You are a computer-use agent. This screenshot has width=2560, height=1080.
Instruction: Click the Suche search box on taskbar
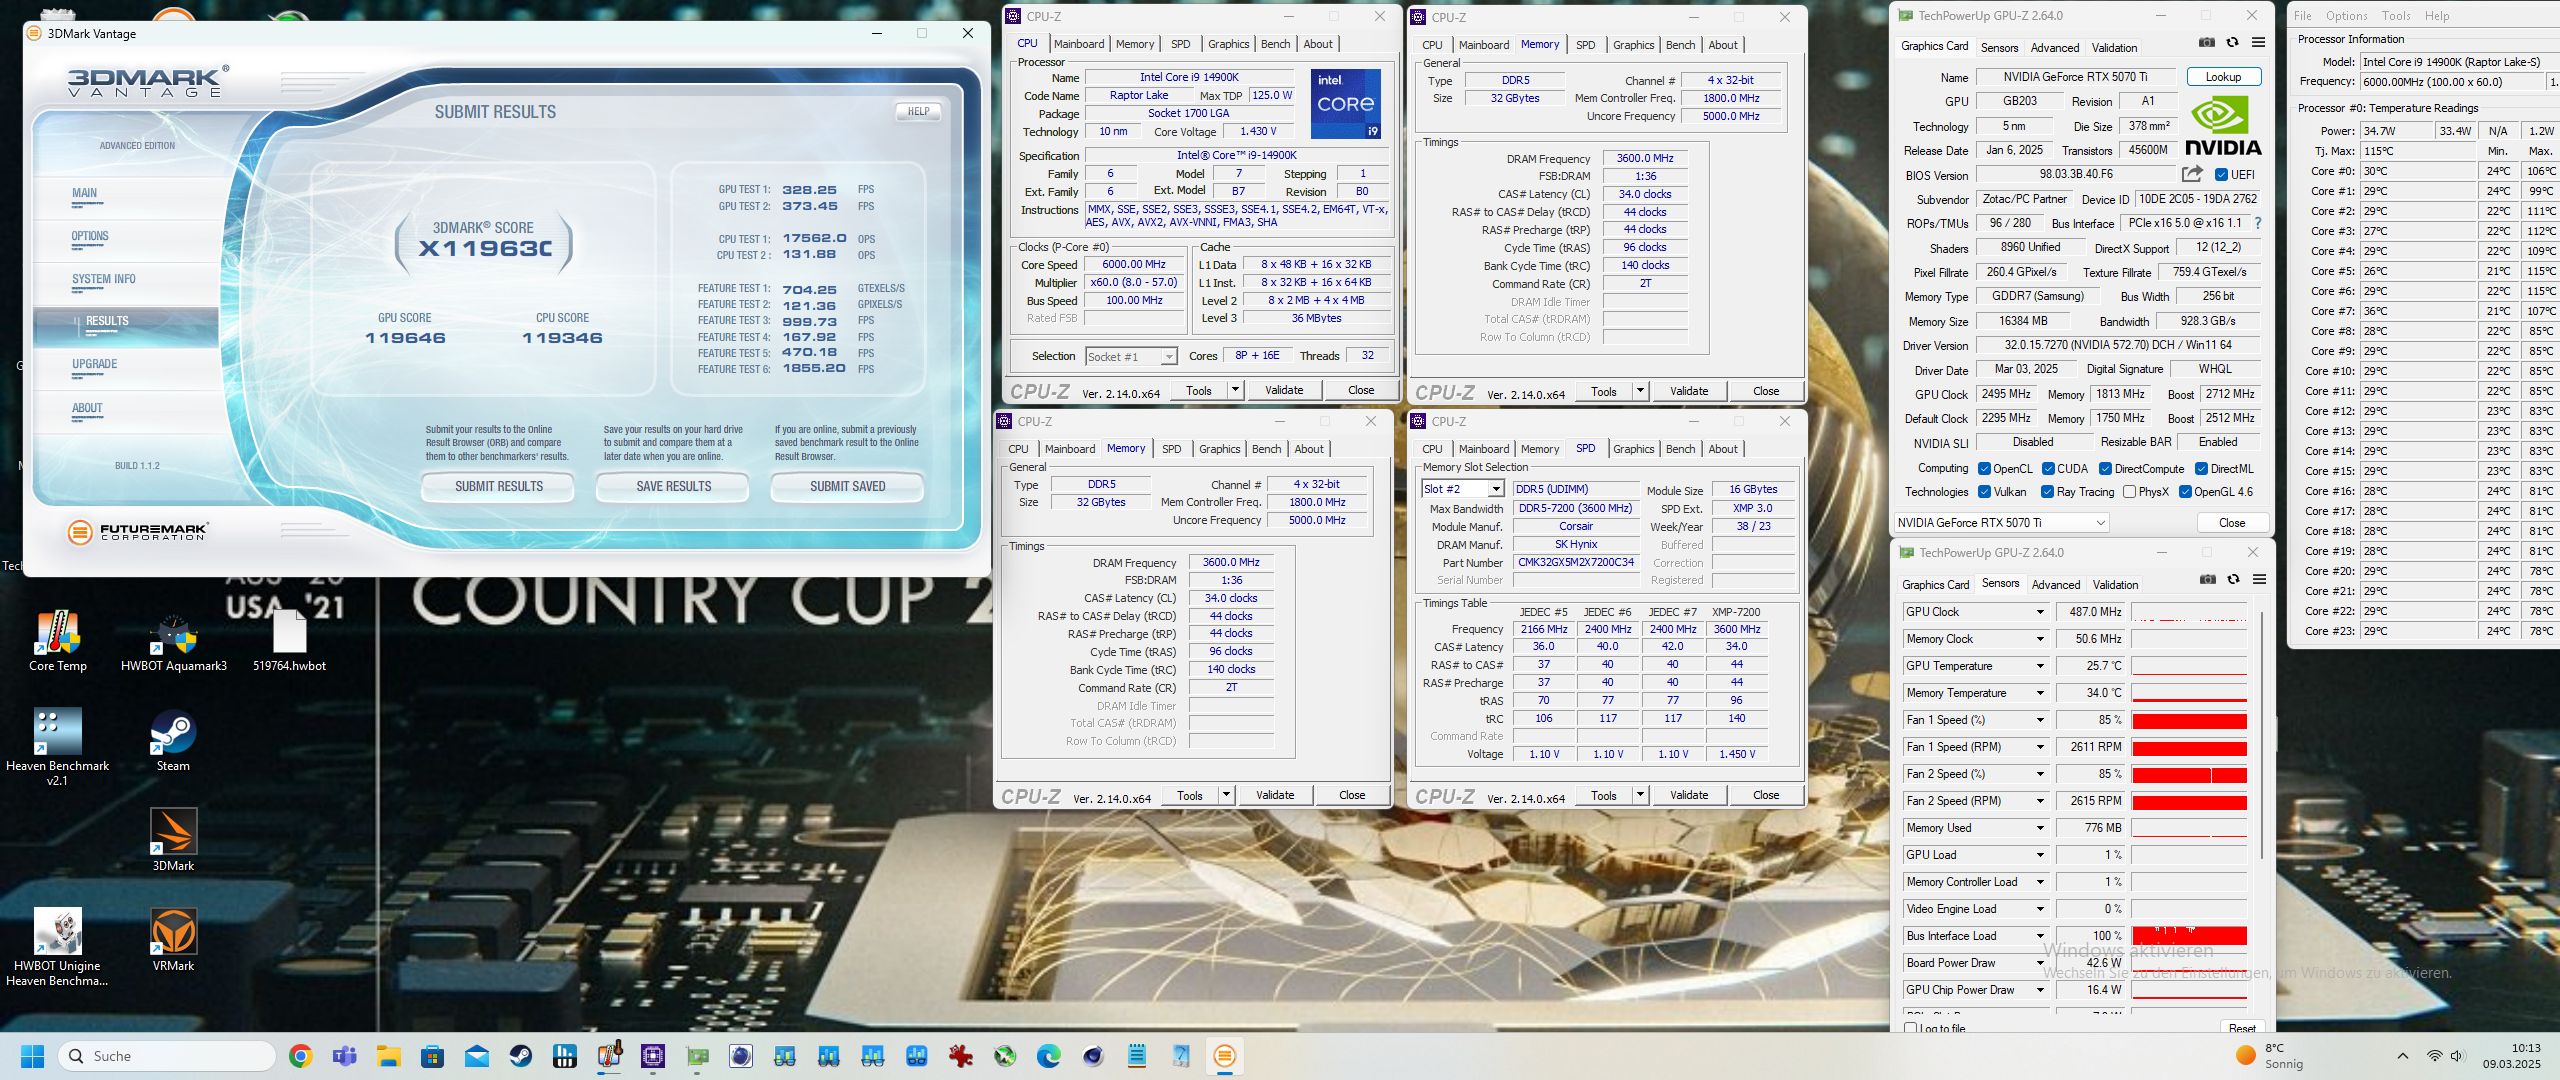167,1056
